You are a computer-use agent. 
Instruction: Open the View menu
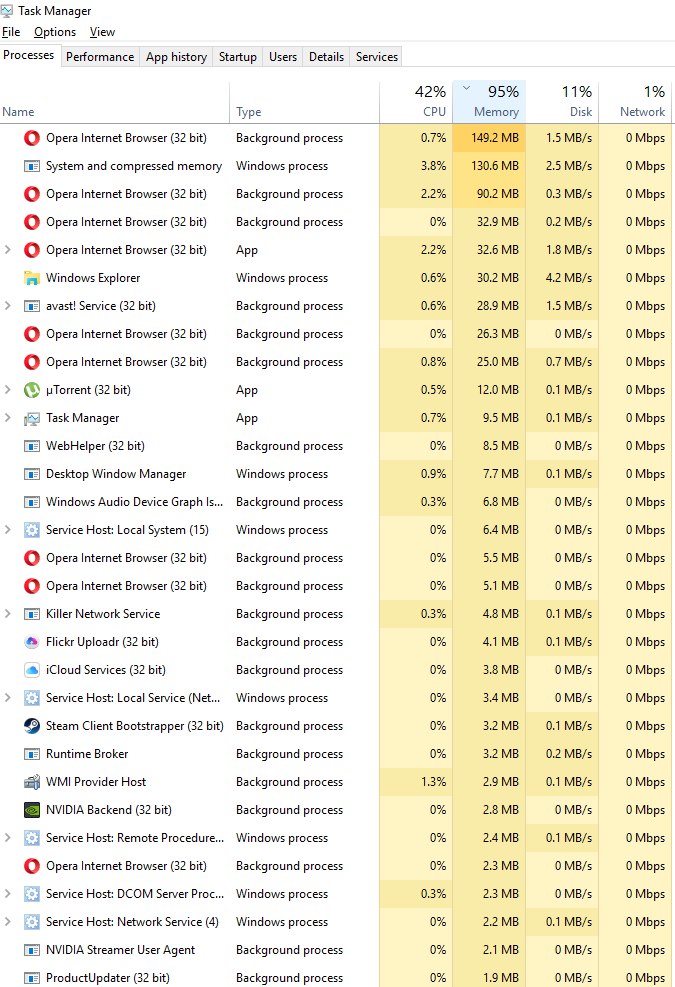[102, 31]
